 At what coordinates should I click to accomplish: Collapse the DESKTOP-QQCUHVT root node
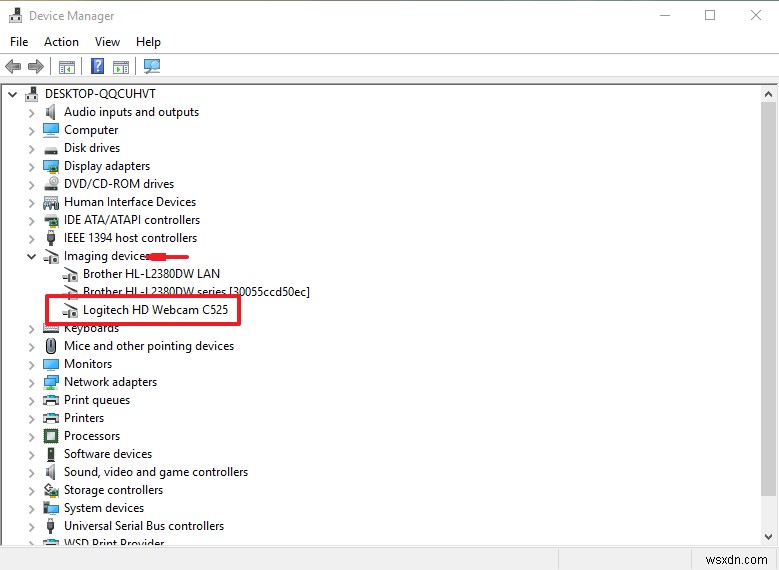click(x=12, y=94)
